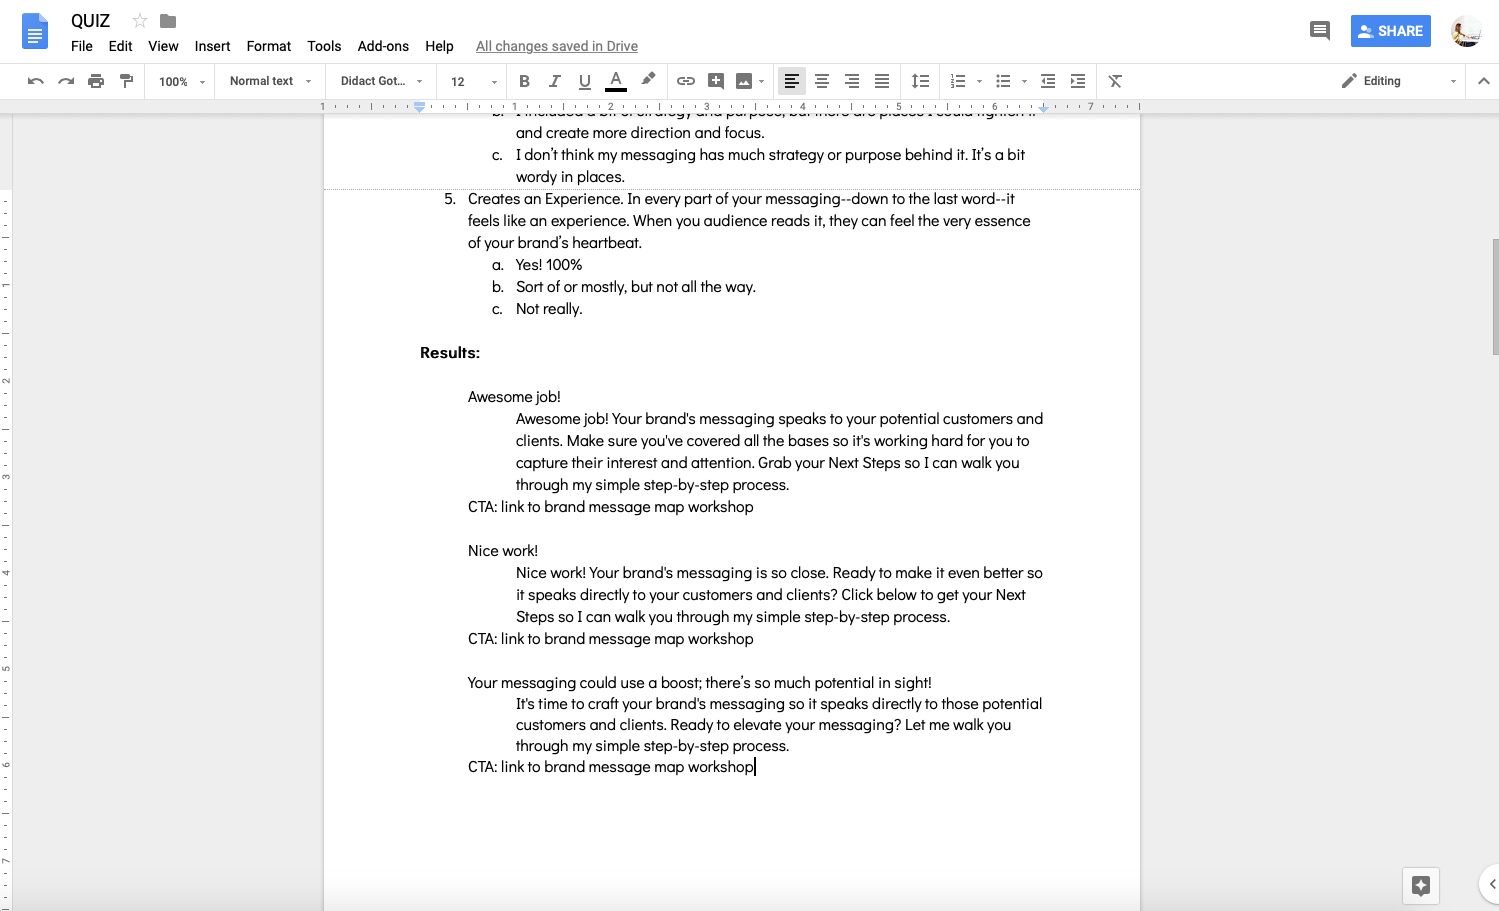Click the 'Not really.' answer option
Screen dimensions: 1499x911
[x=549, y=309]
